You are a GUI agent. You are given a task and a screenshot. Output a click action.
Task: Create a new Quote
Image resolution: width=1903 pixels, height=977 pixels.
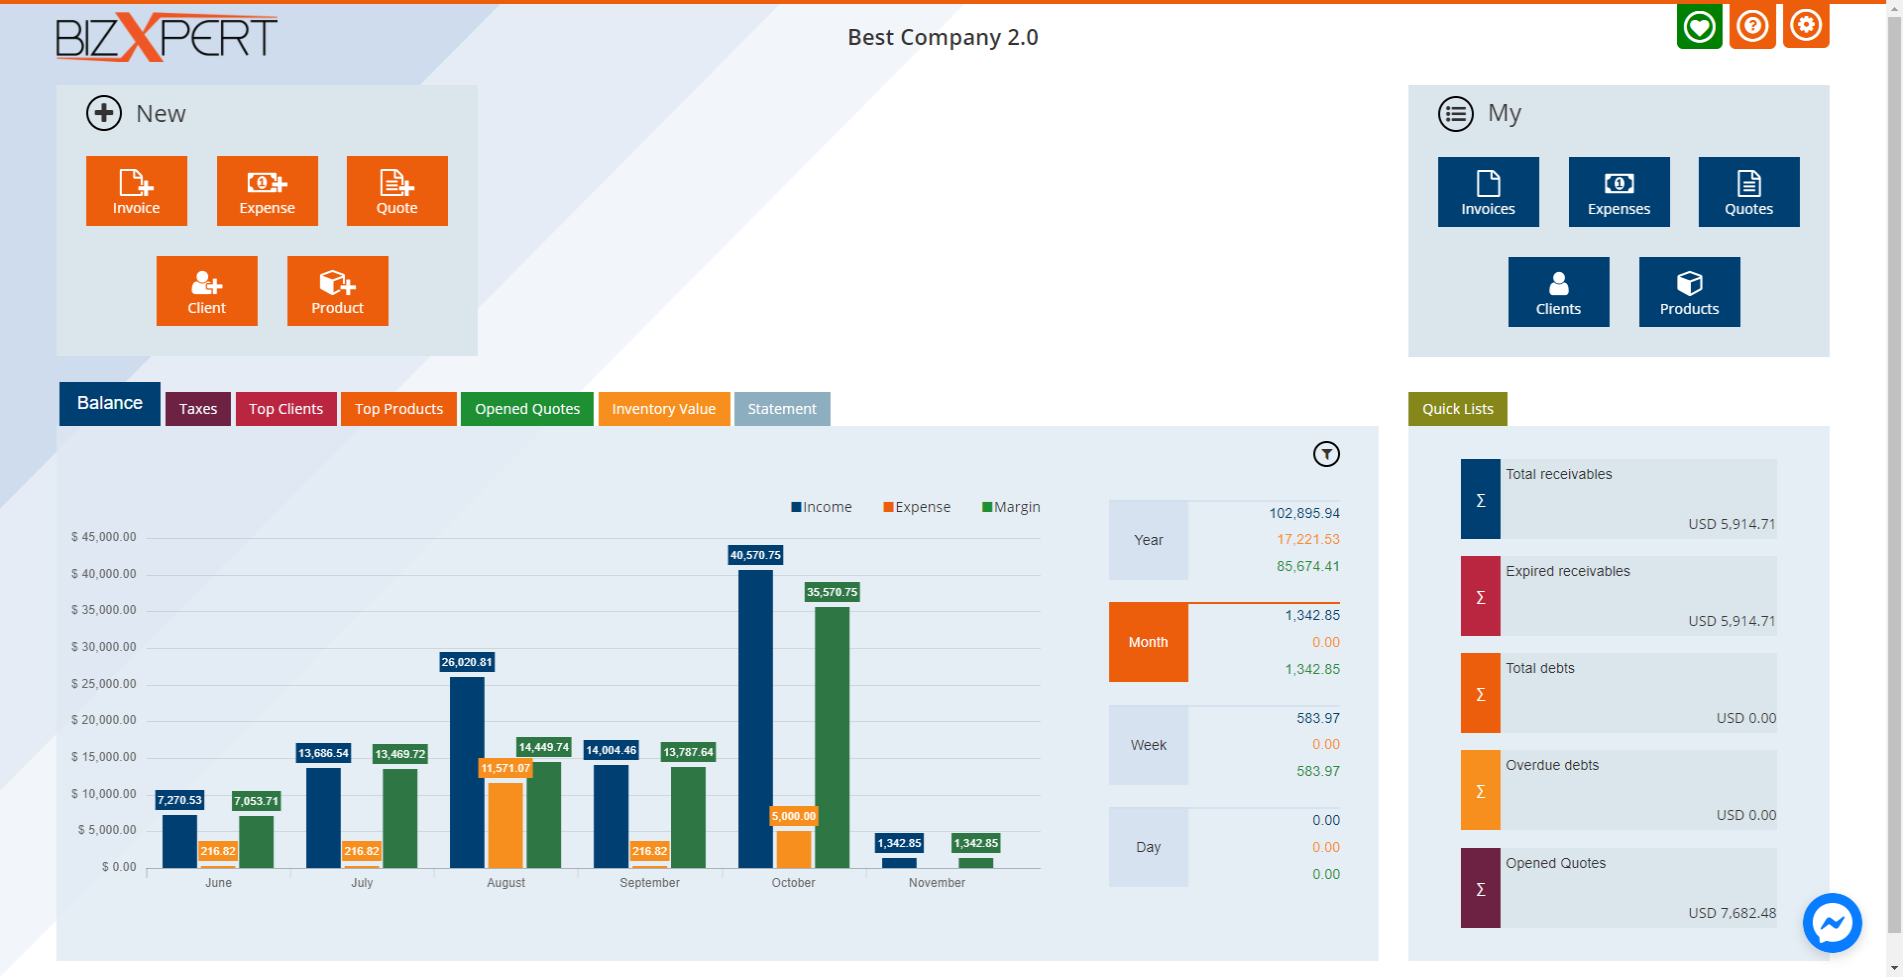396,190
